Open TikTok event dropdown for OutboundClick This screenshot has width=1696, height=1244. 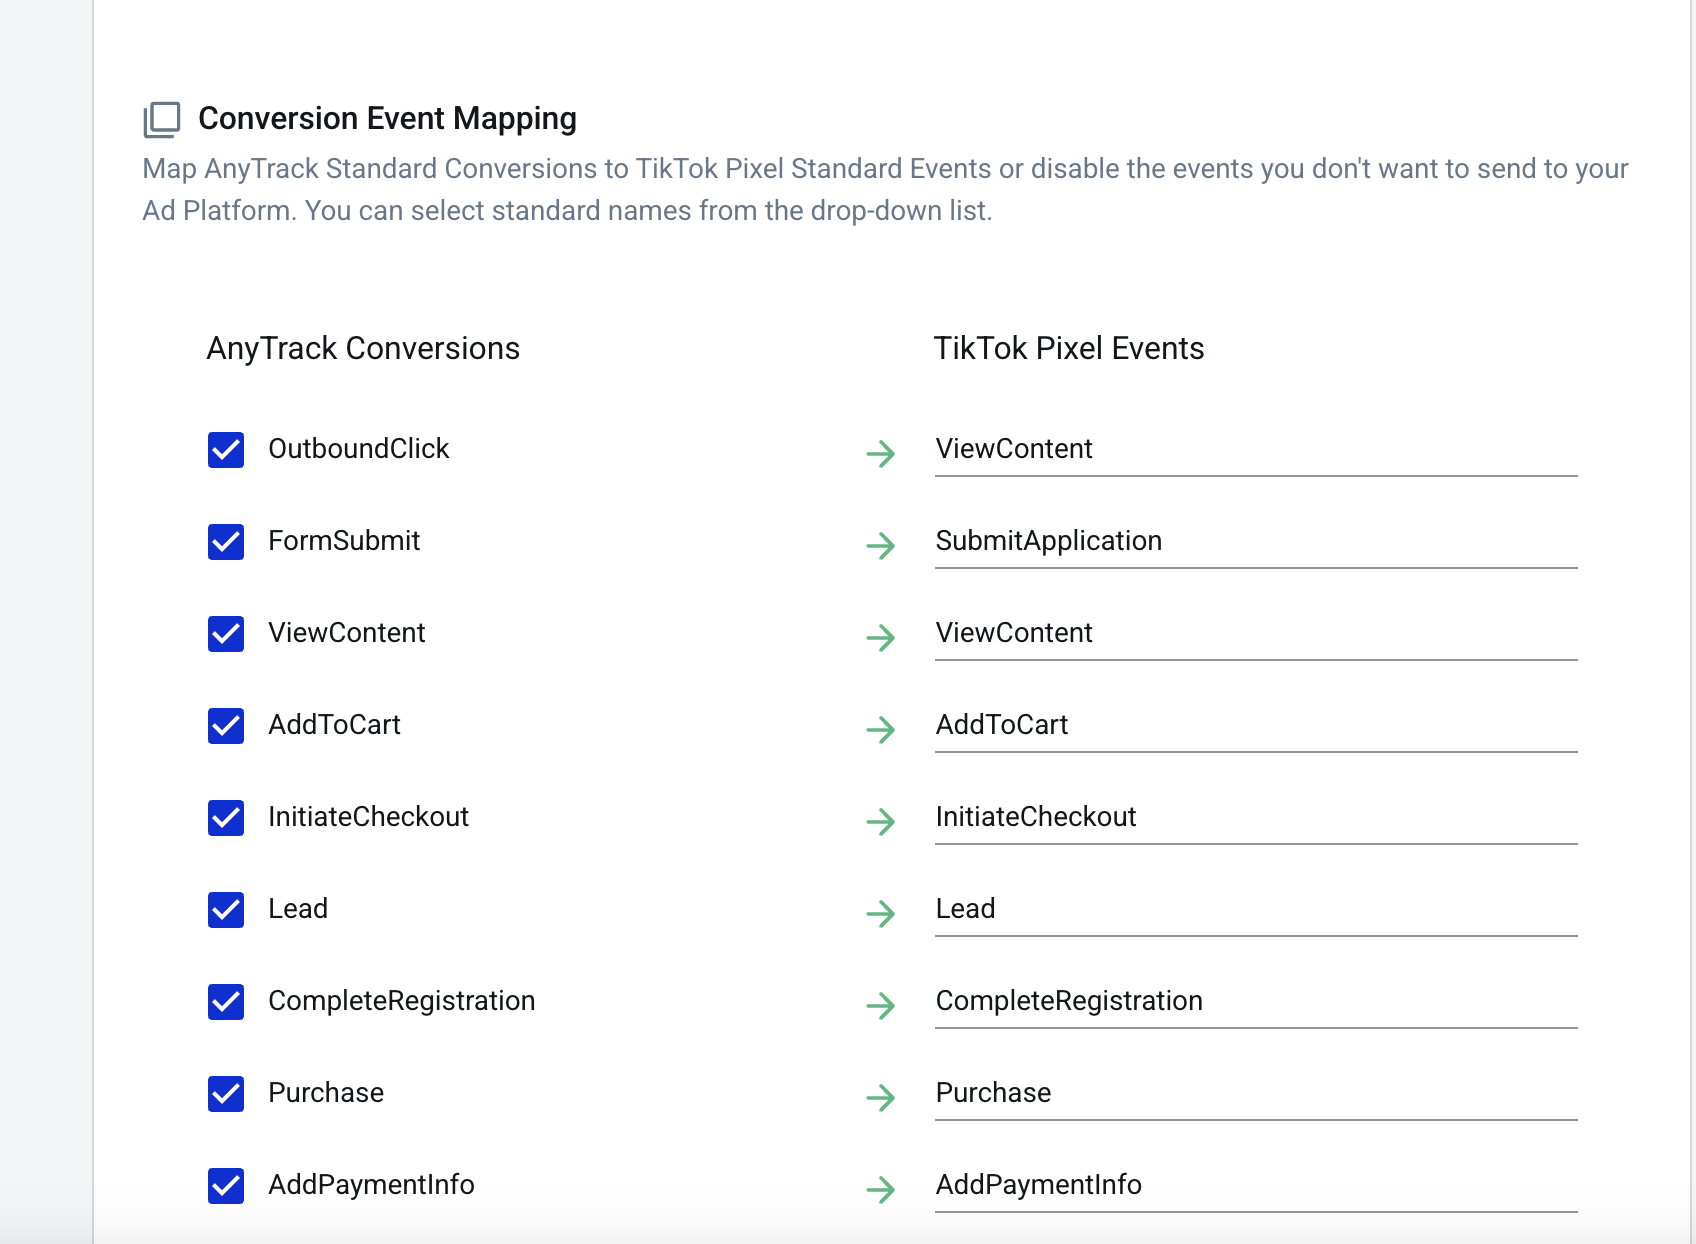pyautogui.click(x=1255, y=450)
